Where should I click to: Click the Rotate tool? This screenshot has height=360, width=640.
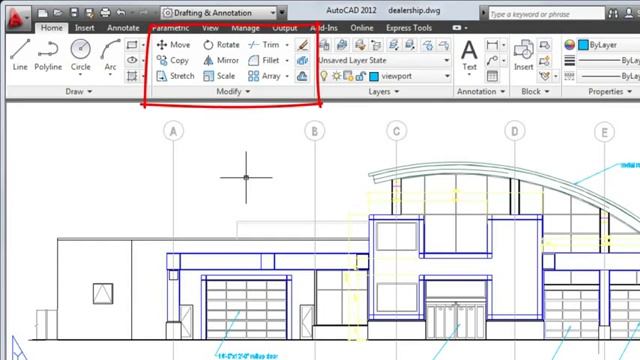click(222, 45)
